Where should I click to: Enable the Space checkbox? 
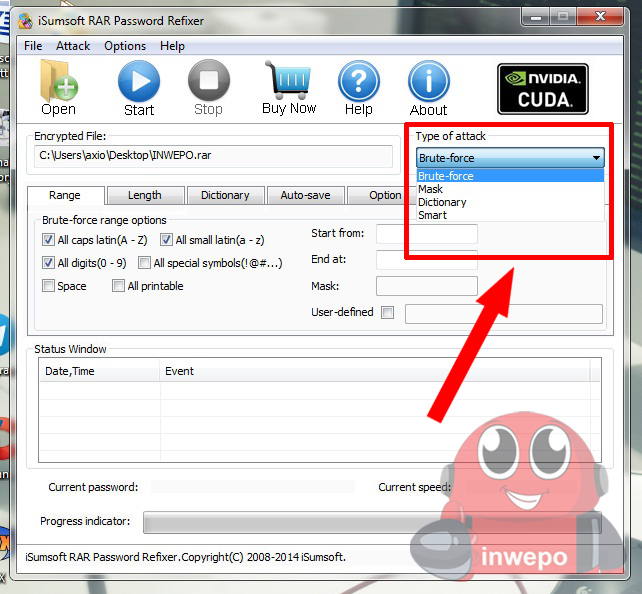coord(48,285)
